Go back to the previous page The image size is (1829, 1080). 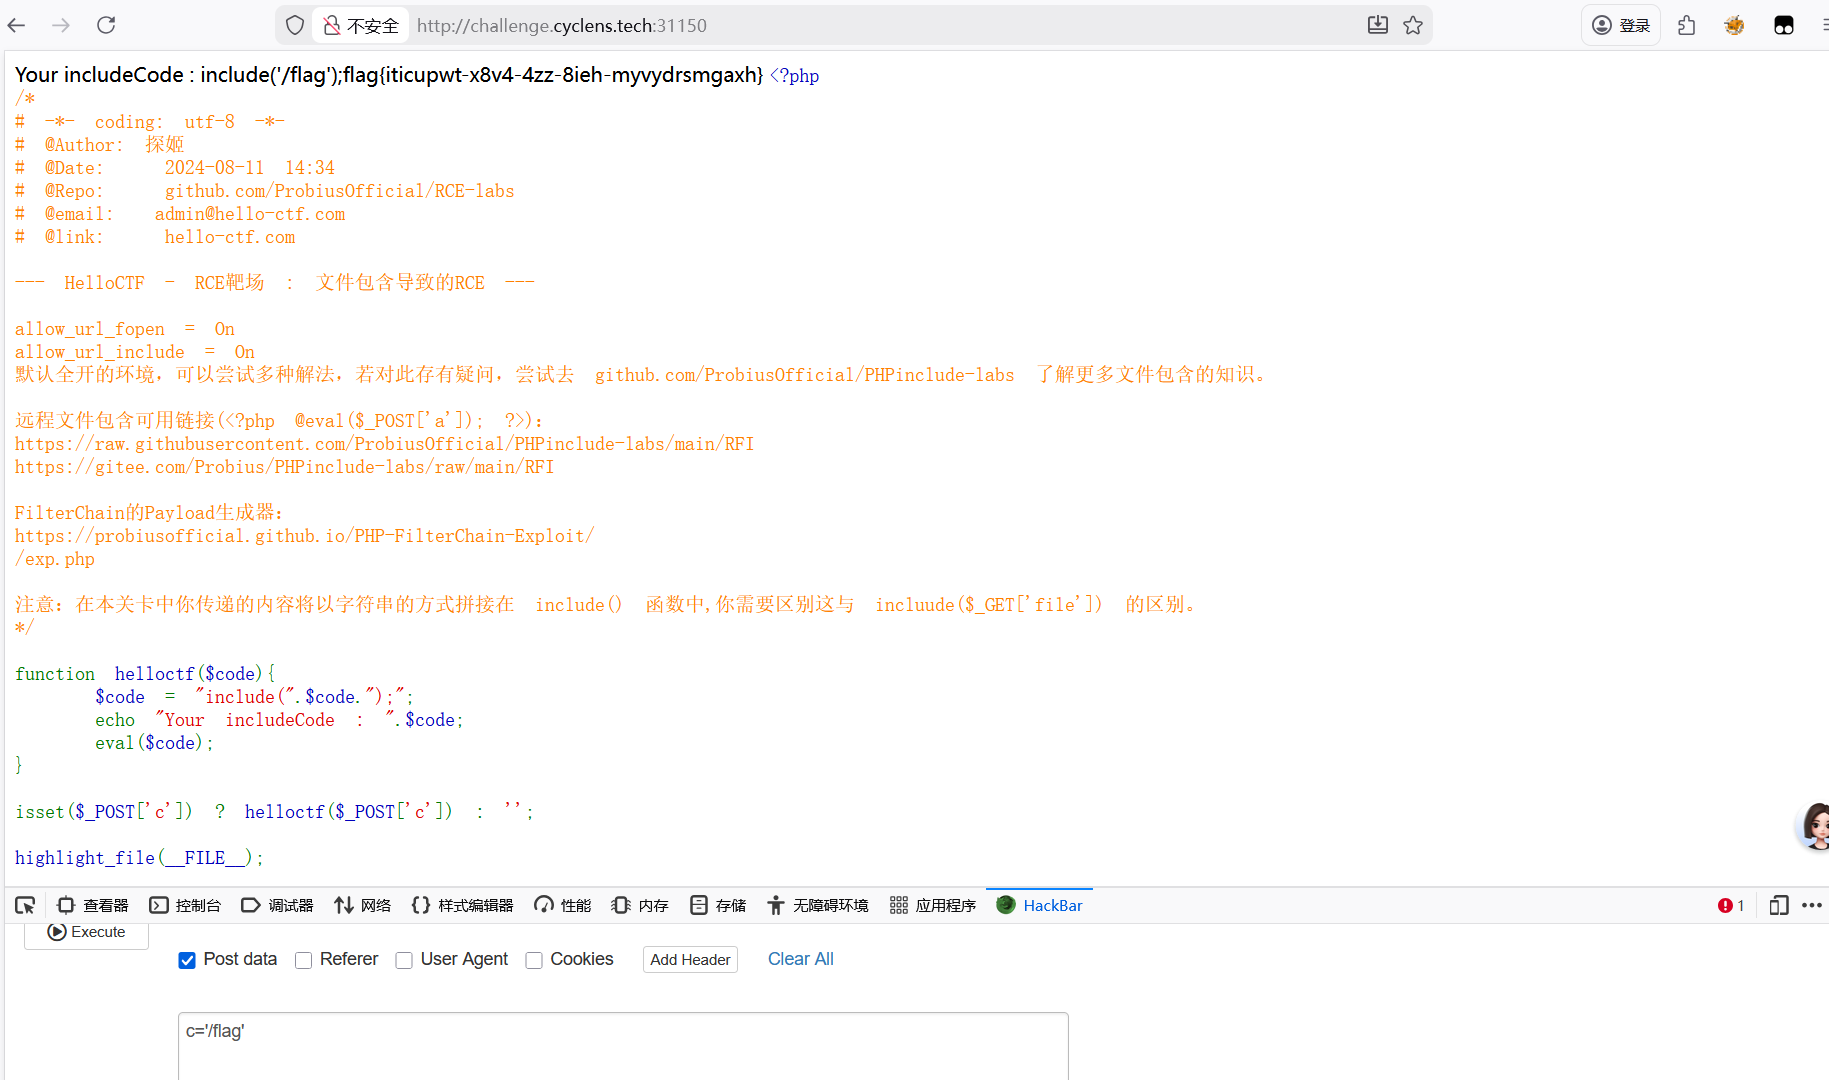[17, 25]
